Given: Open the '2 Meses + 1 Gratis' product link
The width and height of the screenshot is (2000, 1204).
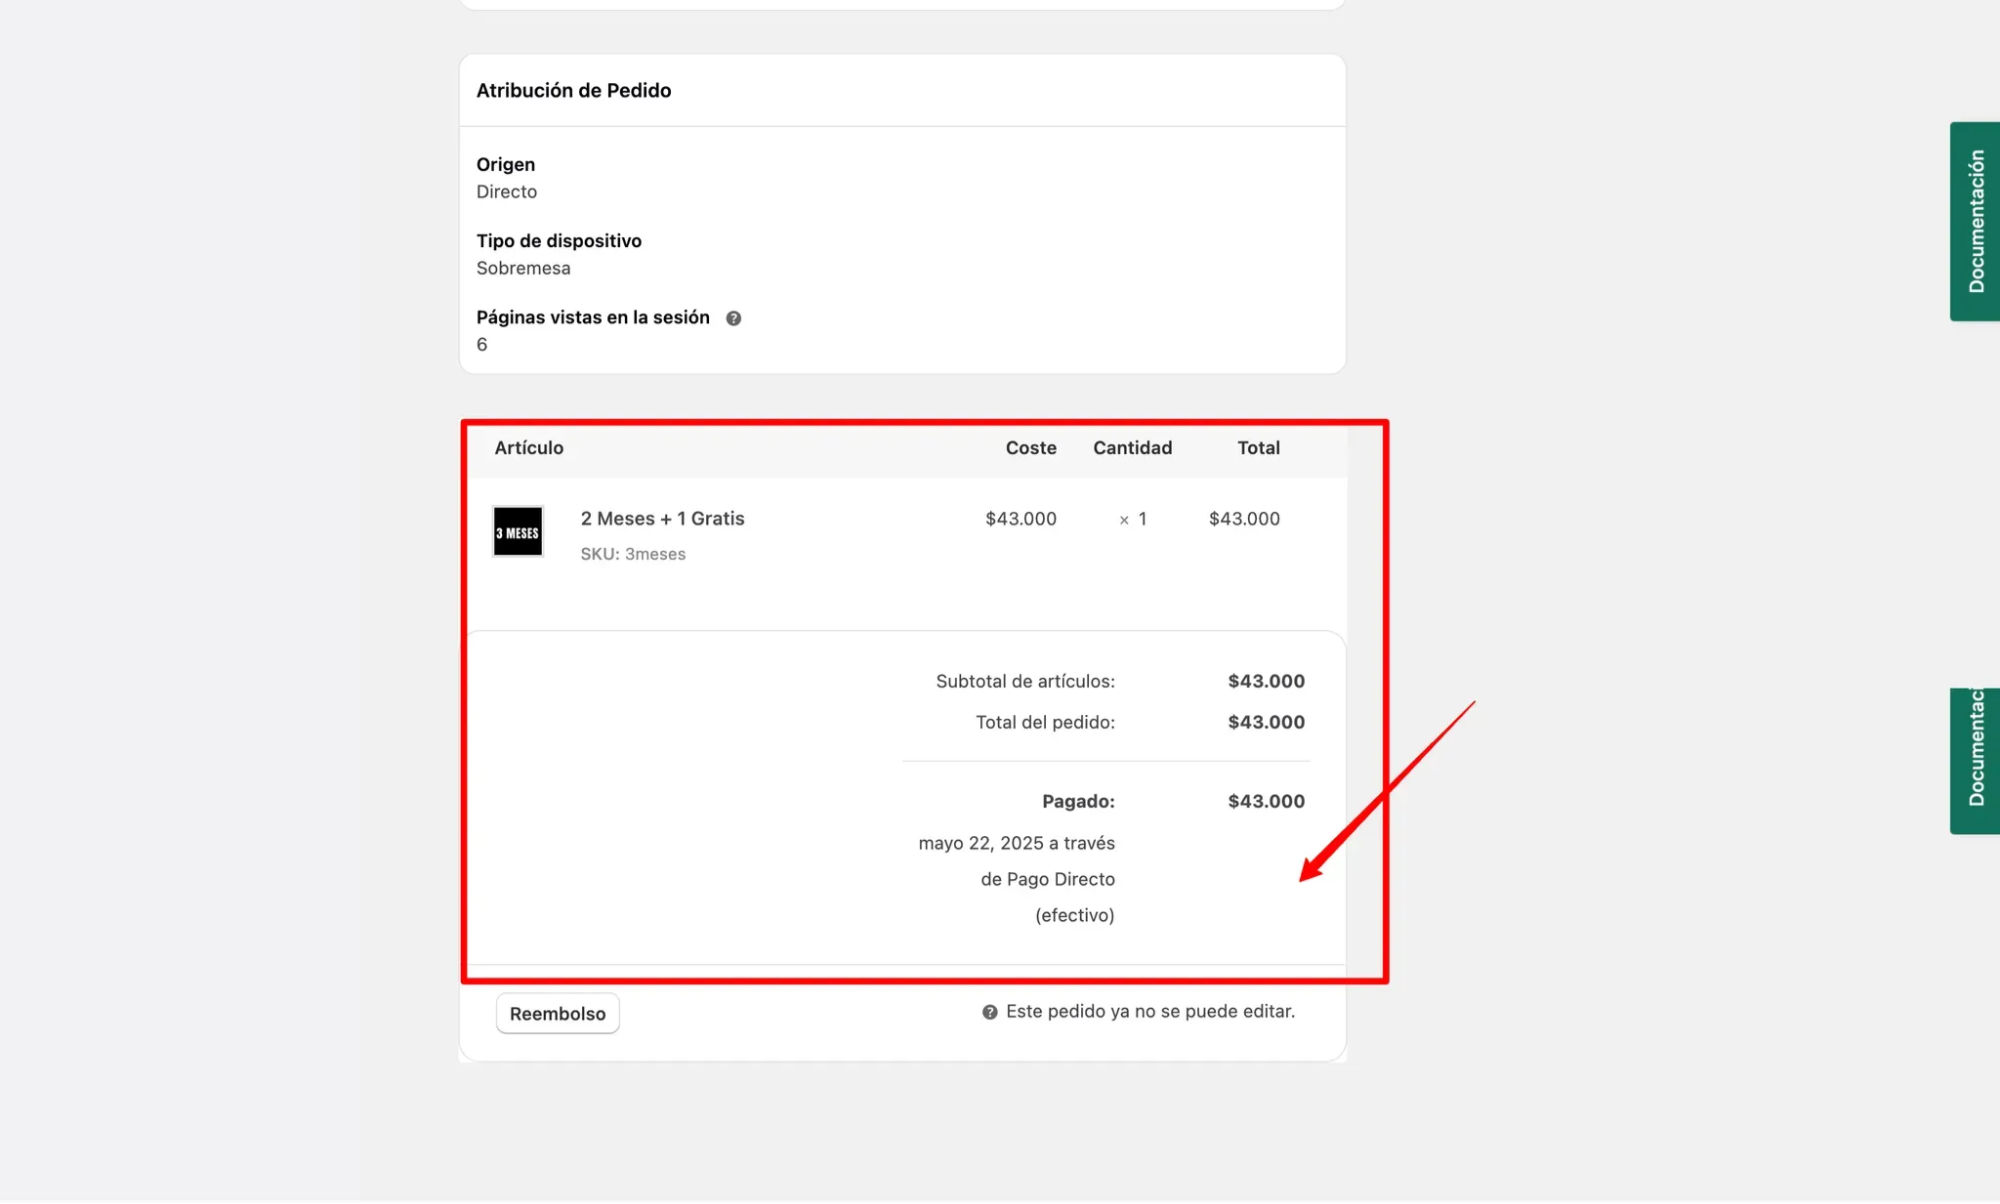Looking at the screenshot, I should pos(662,519).
